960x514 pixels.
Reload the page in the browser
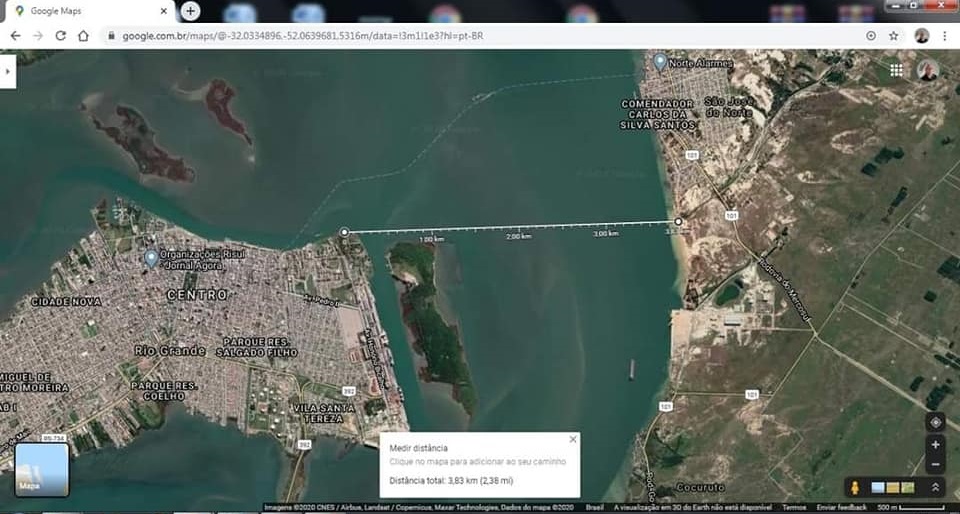60,35
